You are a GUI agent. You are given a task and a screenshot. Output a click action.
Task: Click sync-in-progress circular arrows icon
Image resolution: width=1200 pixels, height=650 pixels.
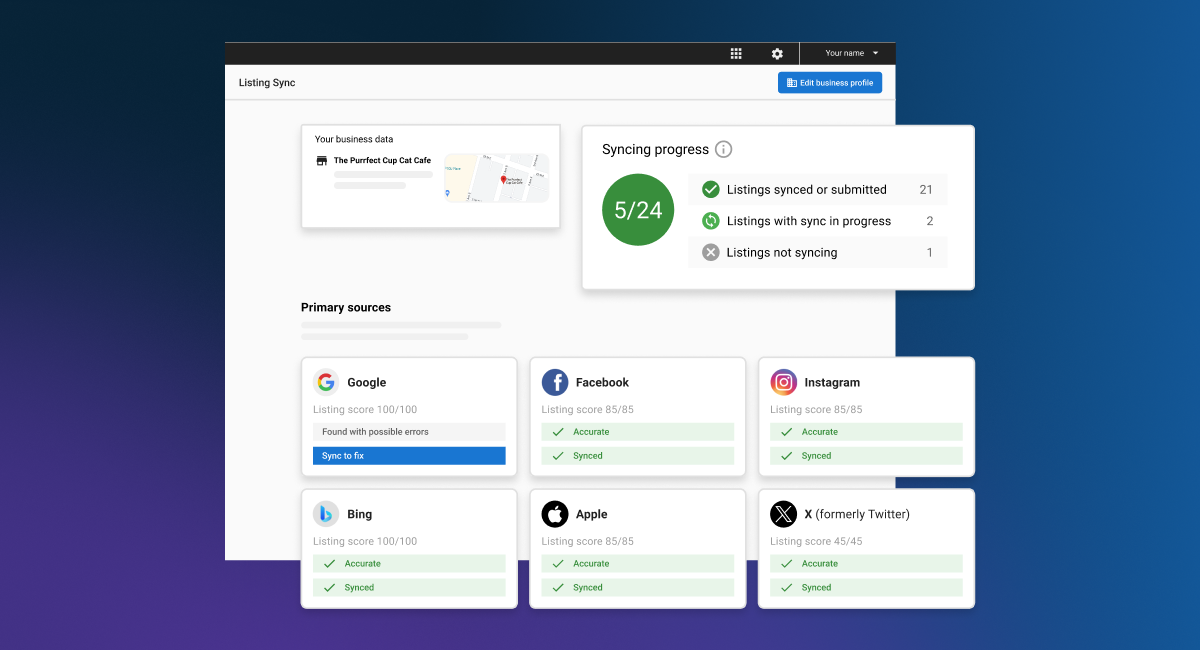(x=711, y=221)
